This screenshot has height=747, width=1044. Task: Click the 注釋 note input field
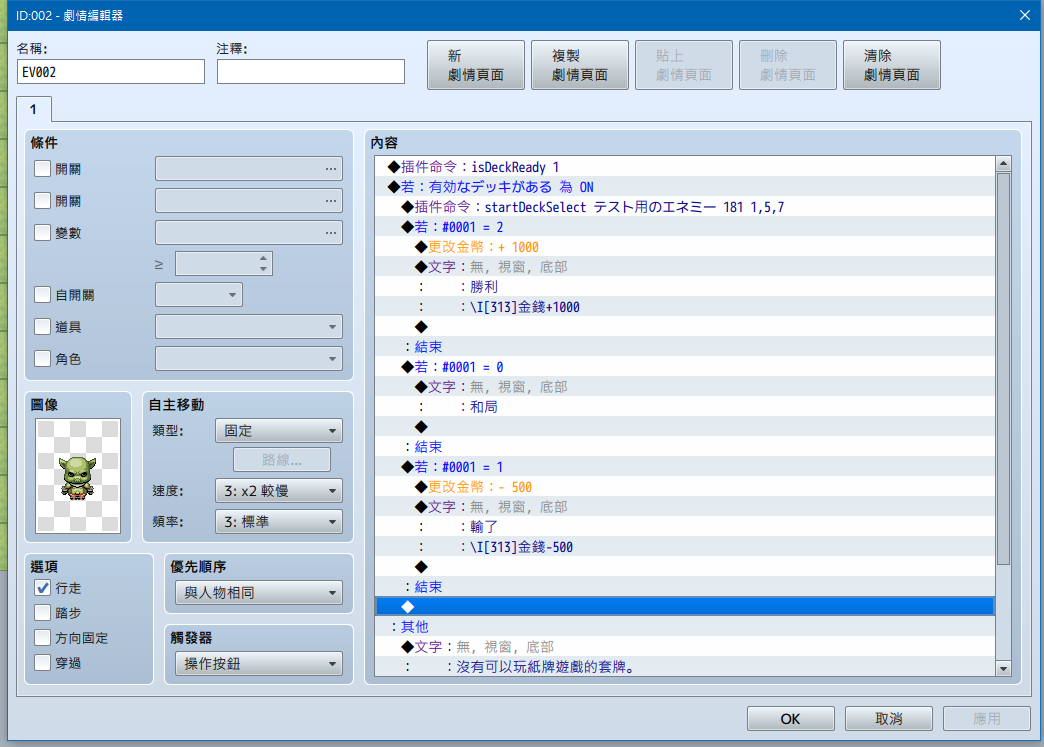click(x=311, y=72)
